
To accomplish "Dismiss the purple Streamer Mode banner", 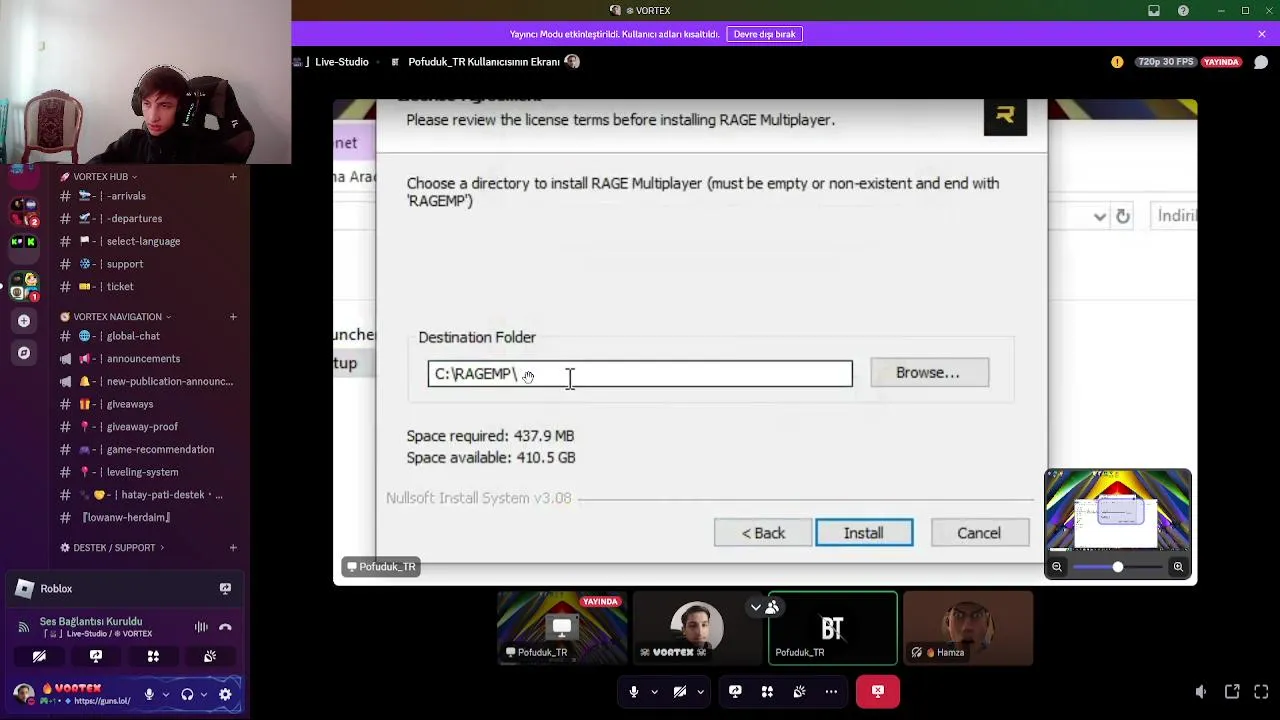I will pyautogui.click(x=1262, y=34).
